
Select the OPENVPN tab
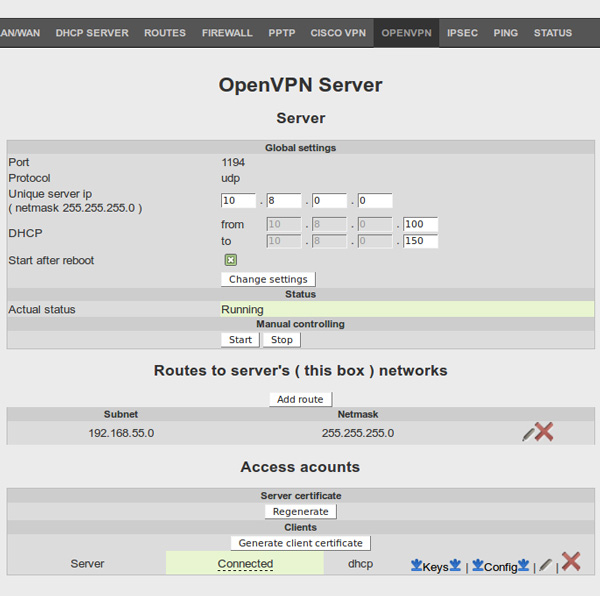(406, 33)
